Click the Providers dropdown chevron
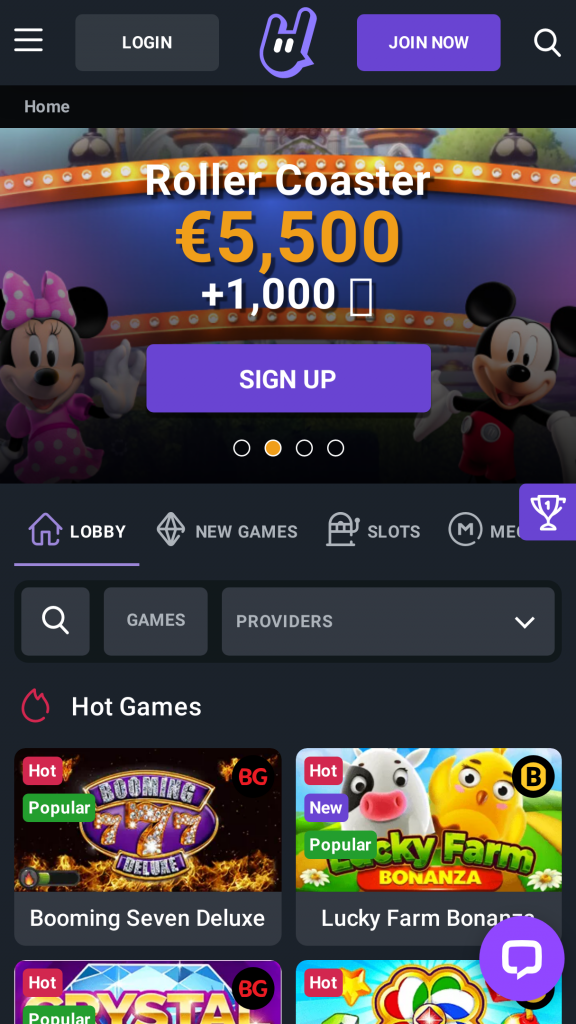576x1024 pixels. [x=524, y=622]
